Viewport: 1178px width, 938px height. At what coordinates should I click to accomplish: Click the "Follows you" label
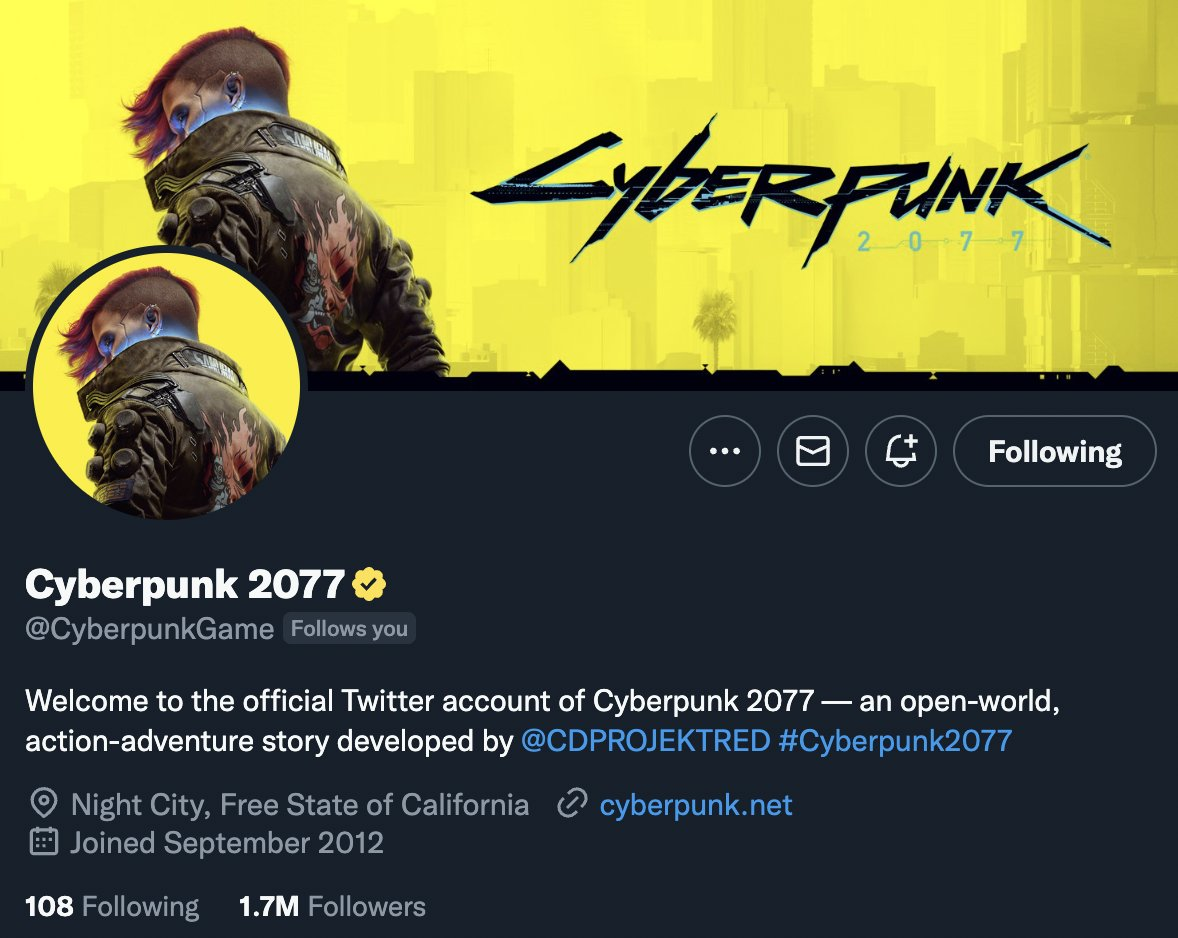click(x=349, y=629)
